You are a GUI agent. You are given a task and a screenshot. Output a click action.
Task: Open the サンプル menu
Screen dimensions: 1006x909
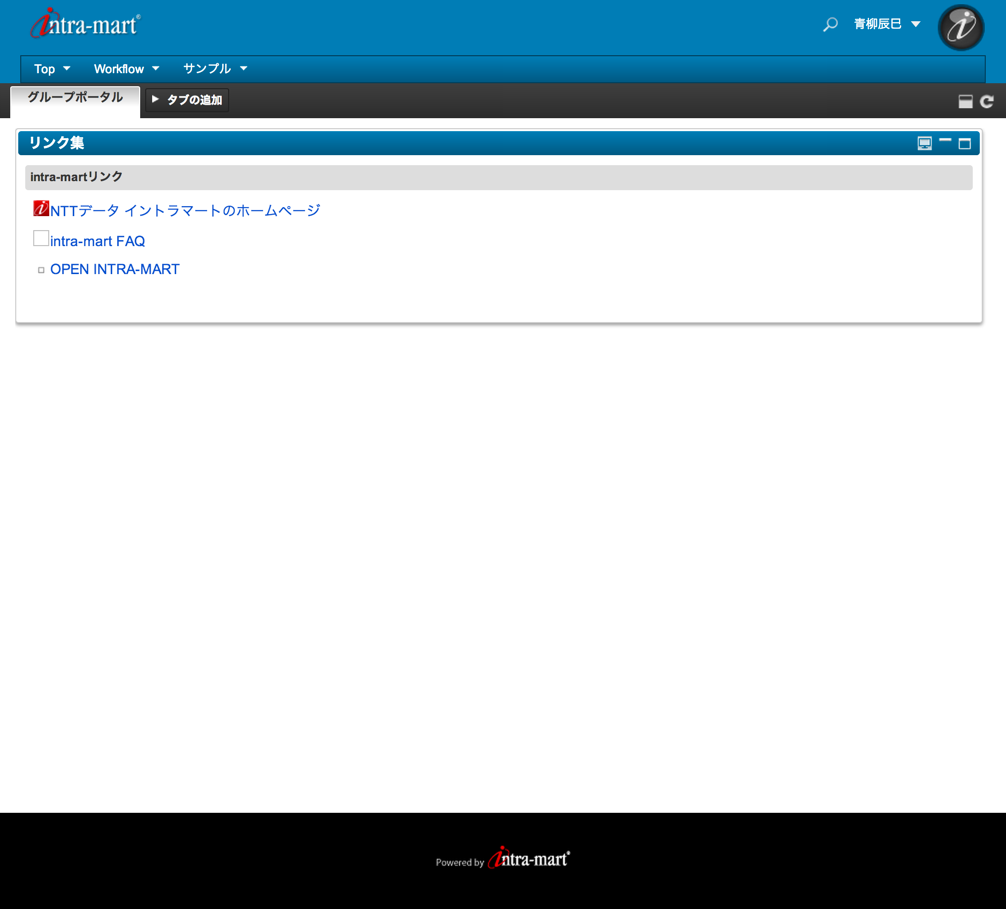[x=215, y=69]
